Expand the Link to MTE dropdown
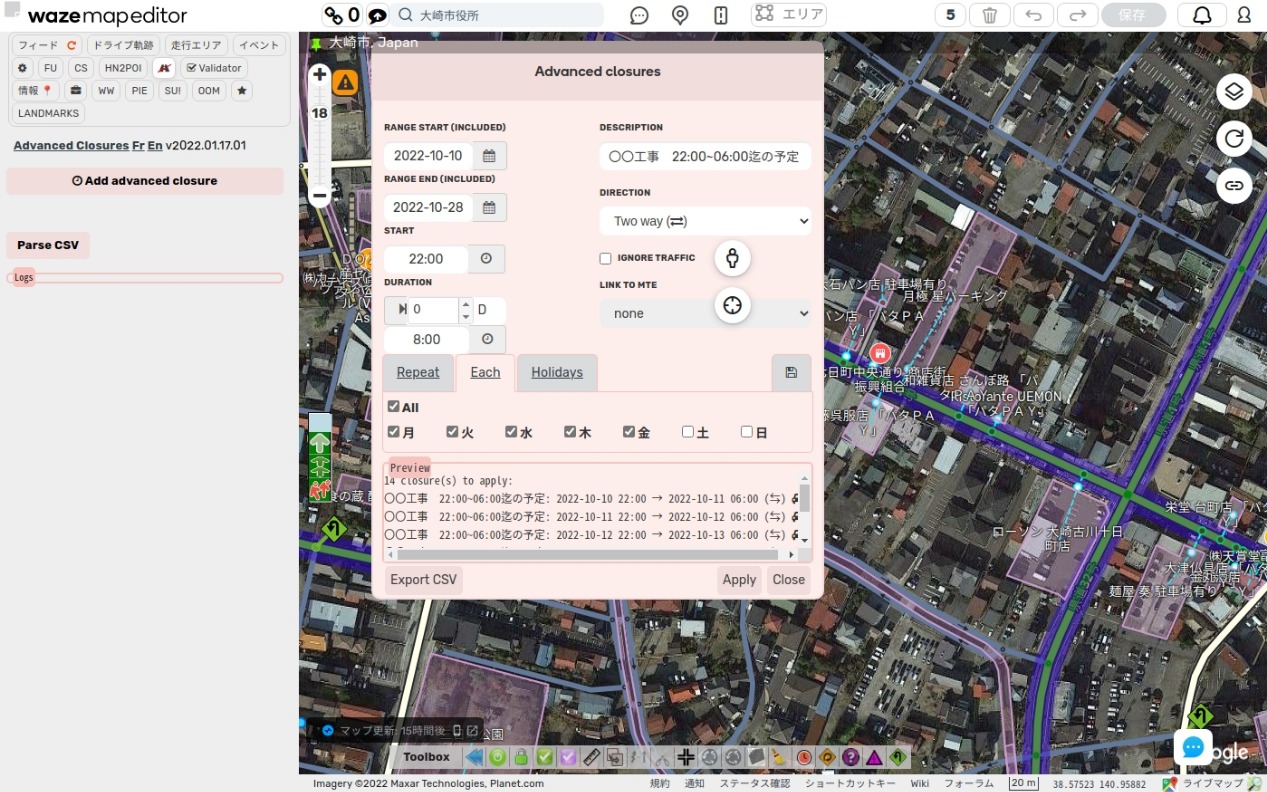 click(705, 313)
